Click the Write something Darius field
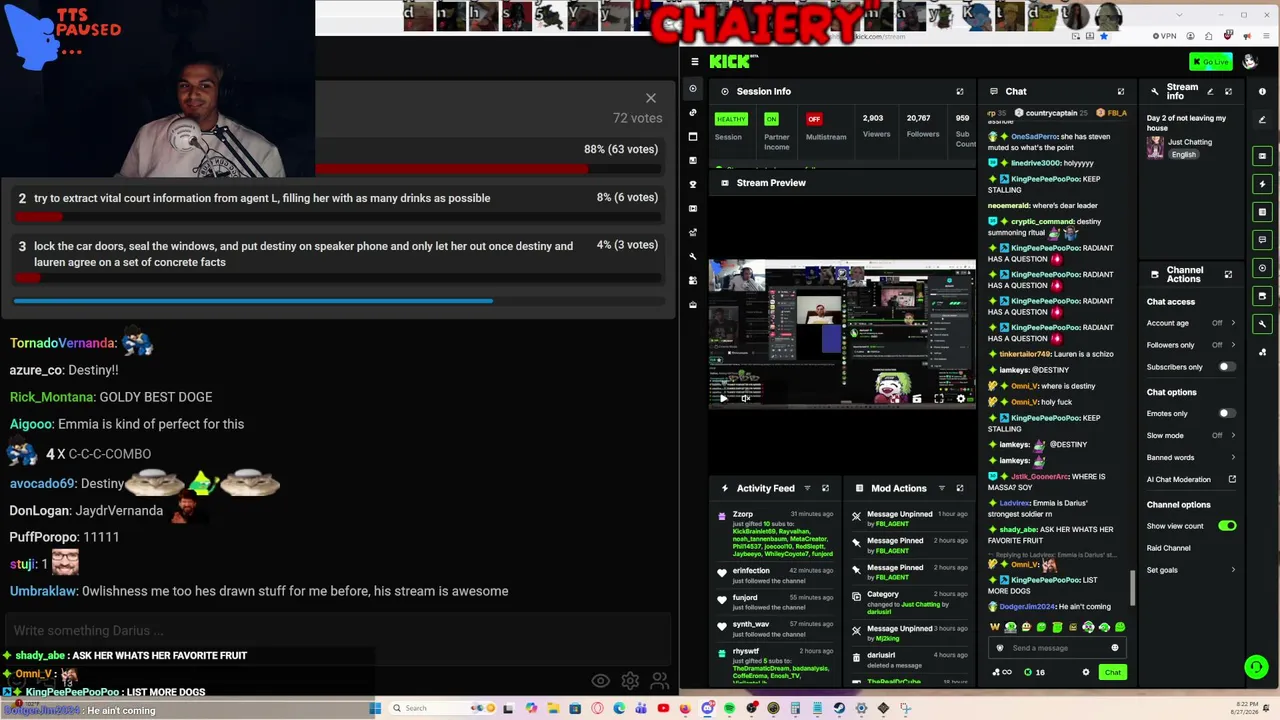The height and width of the screenshot is (720, 1280). [338, 631]
